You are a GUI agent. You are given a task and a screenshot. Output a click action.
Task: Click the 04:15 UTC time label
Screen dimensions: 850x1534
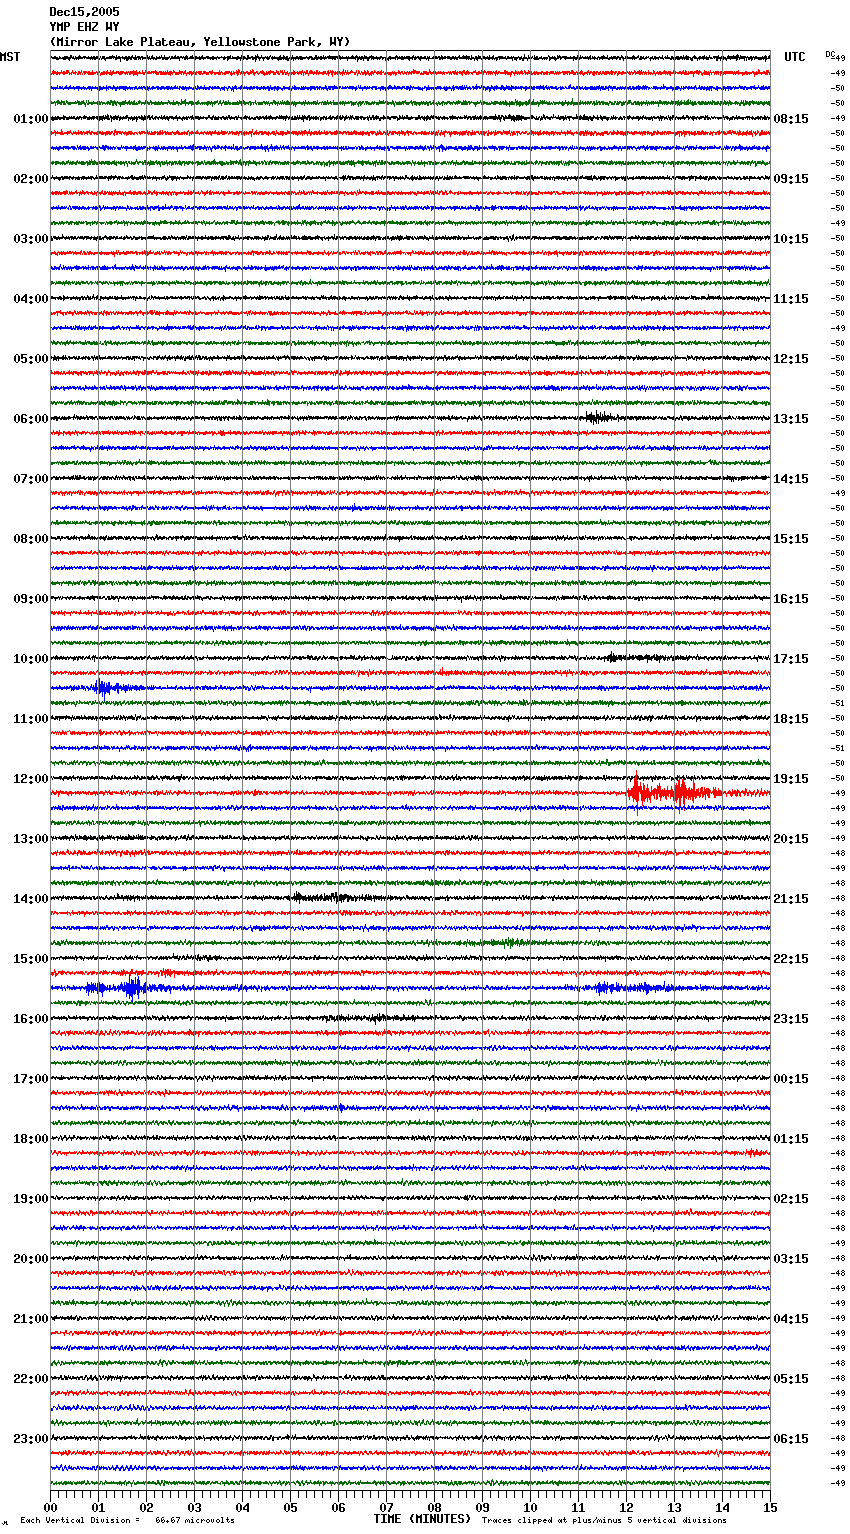point(791,1319)
